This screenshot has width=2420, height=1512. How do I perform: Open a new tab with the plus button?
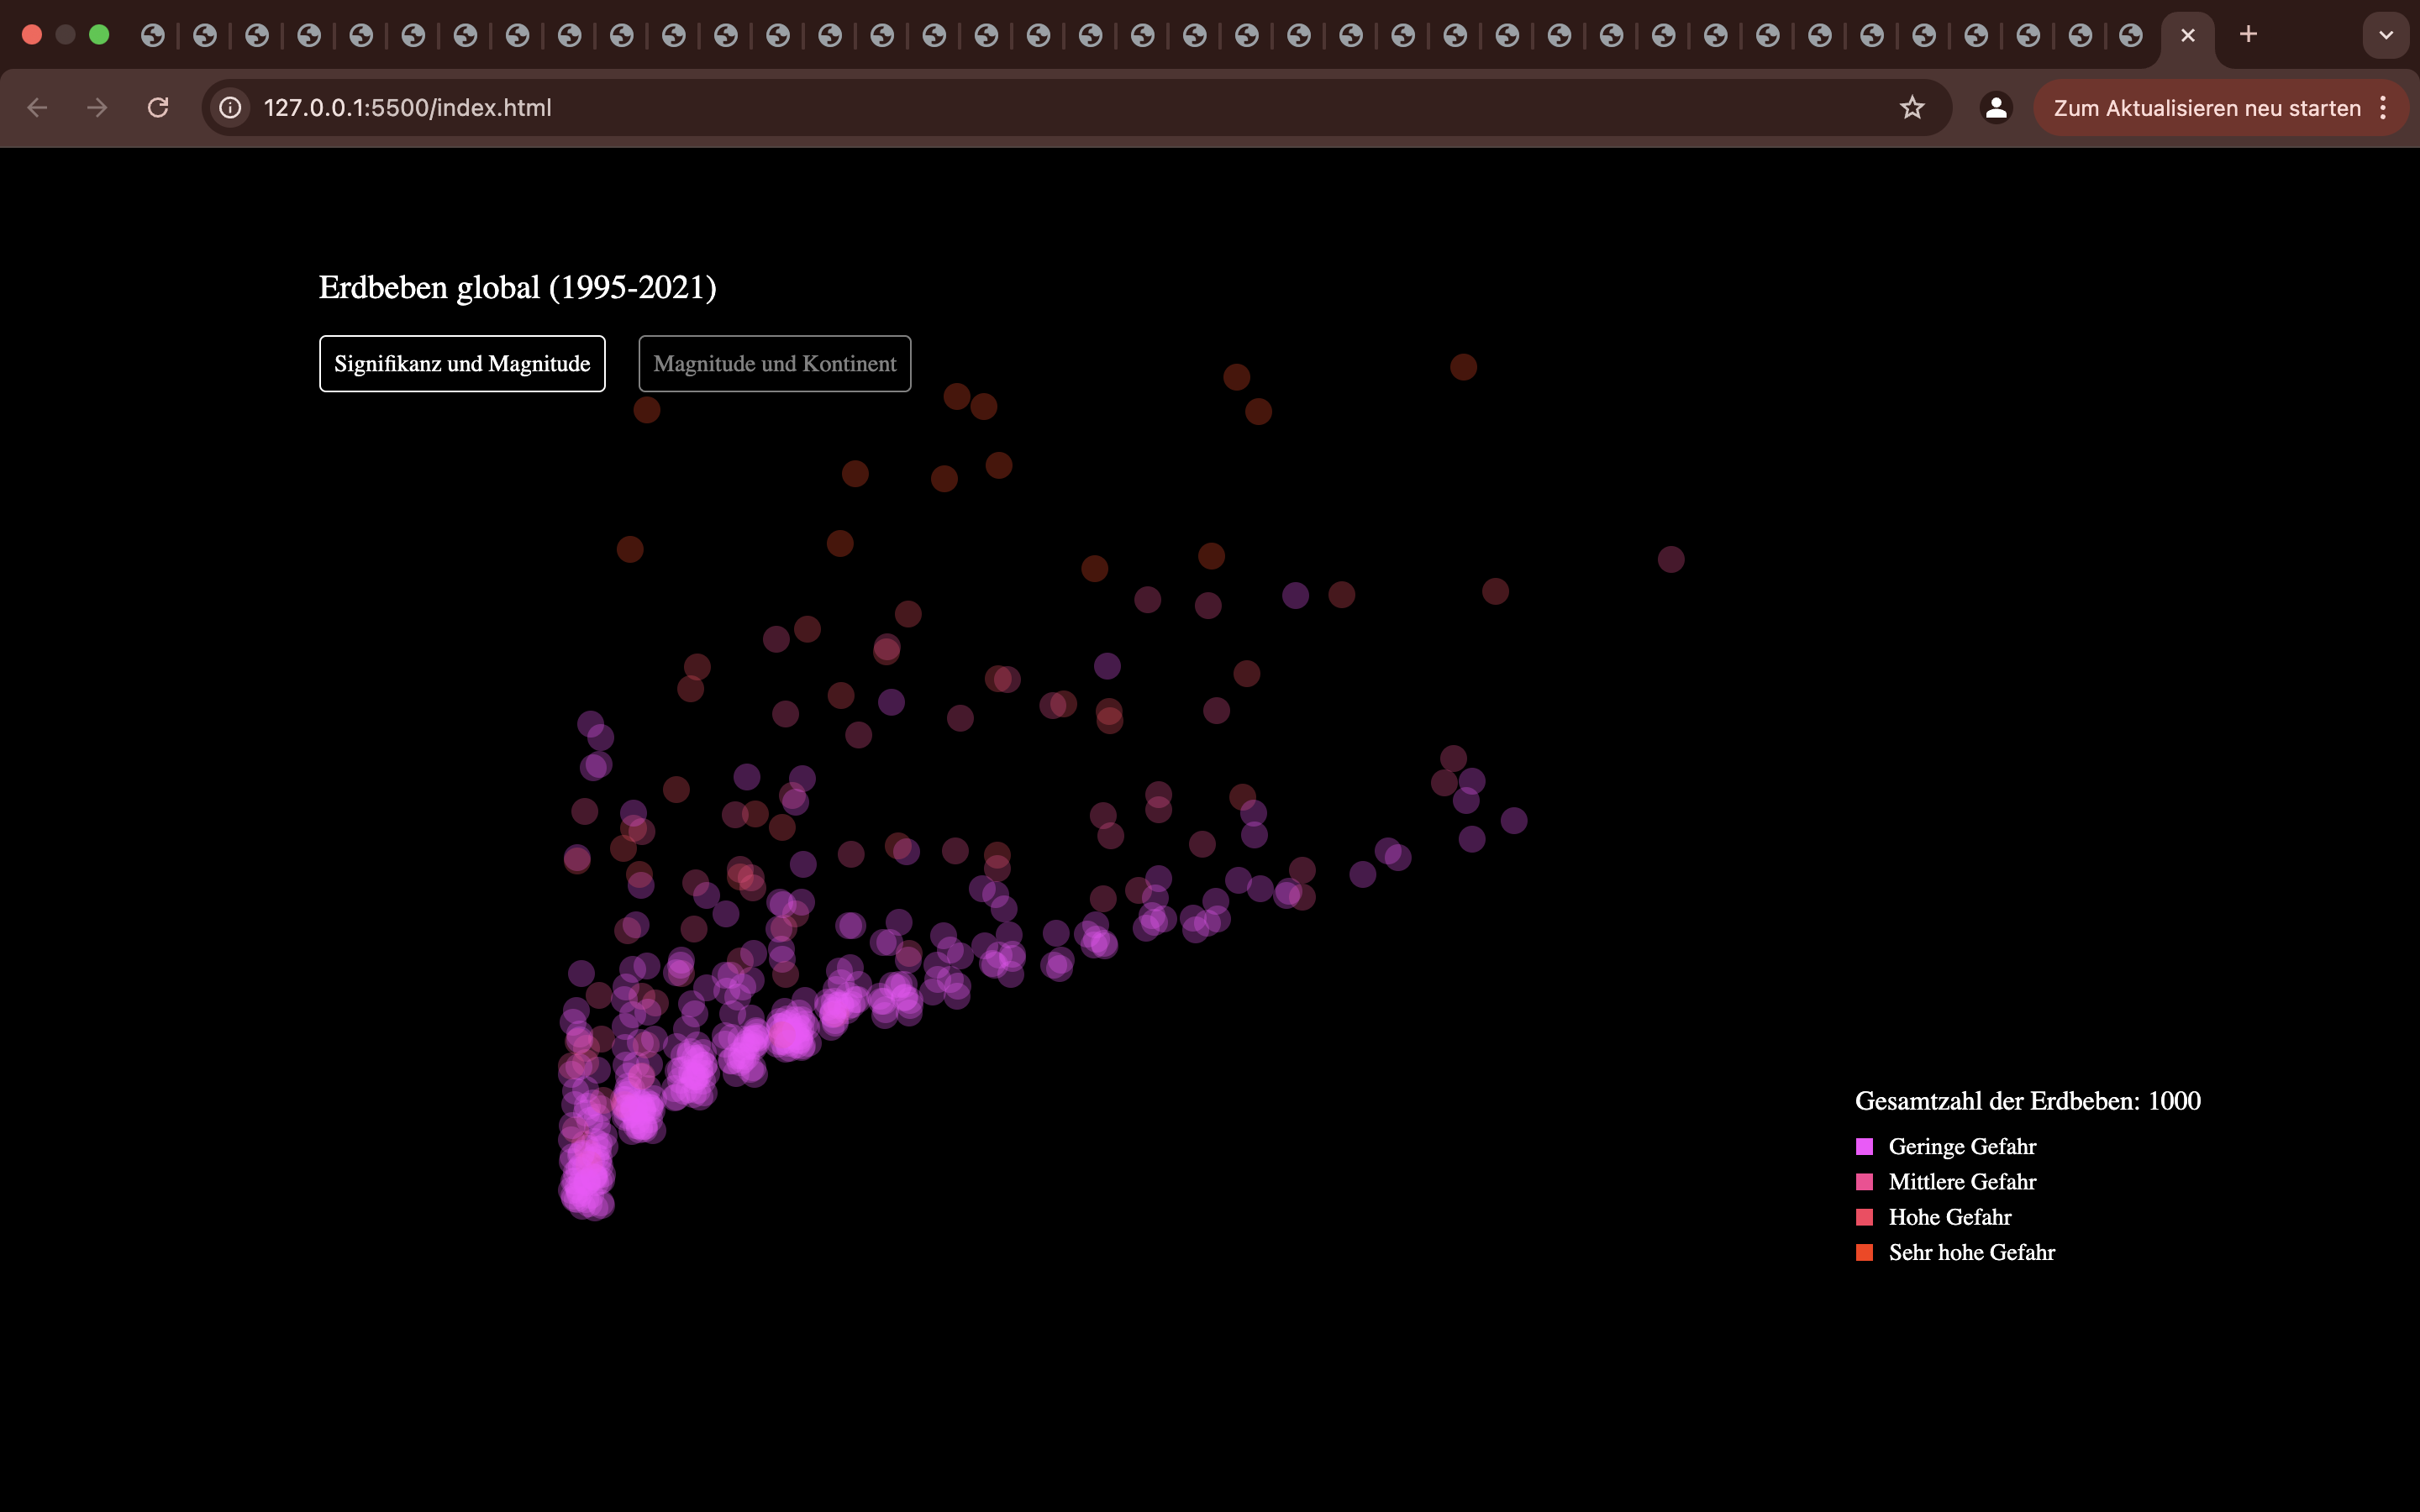point(2248,35)
